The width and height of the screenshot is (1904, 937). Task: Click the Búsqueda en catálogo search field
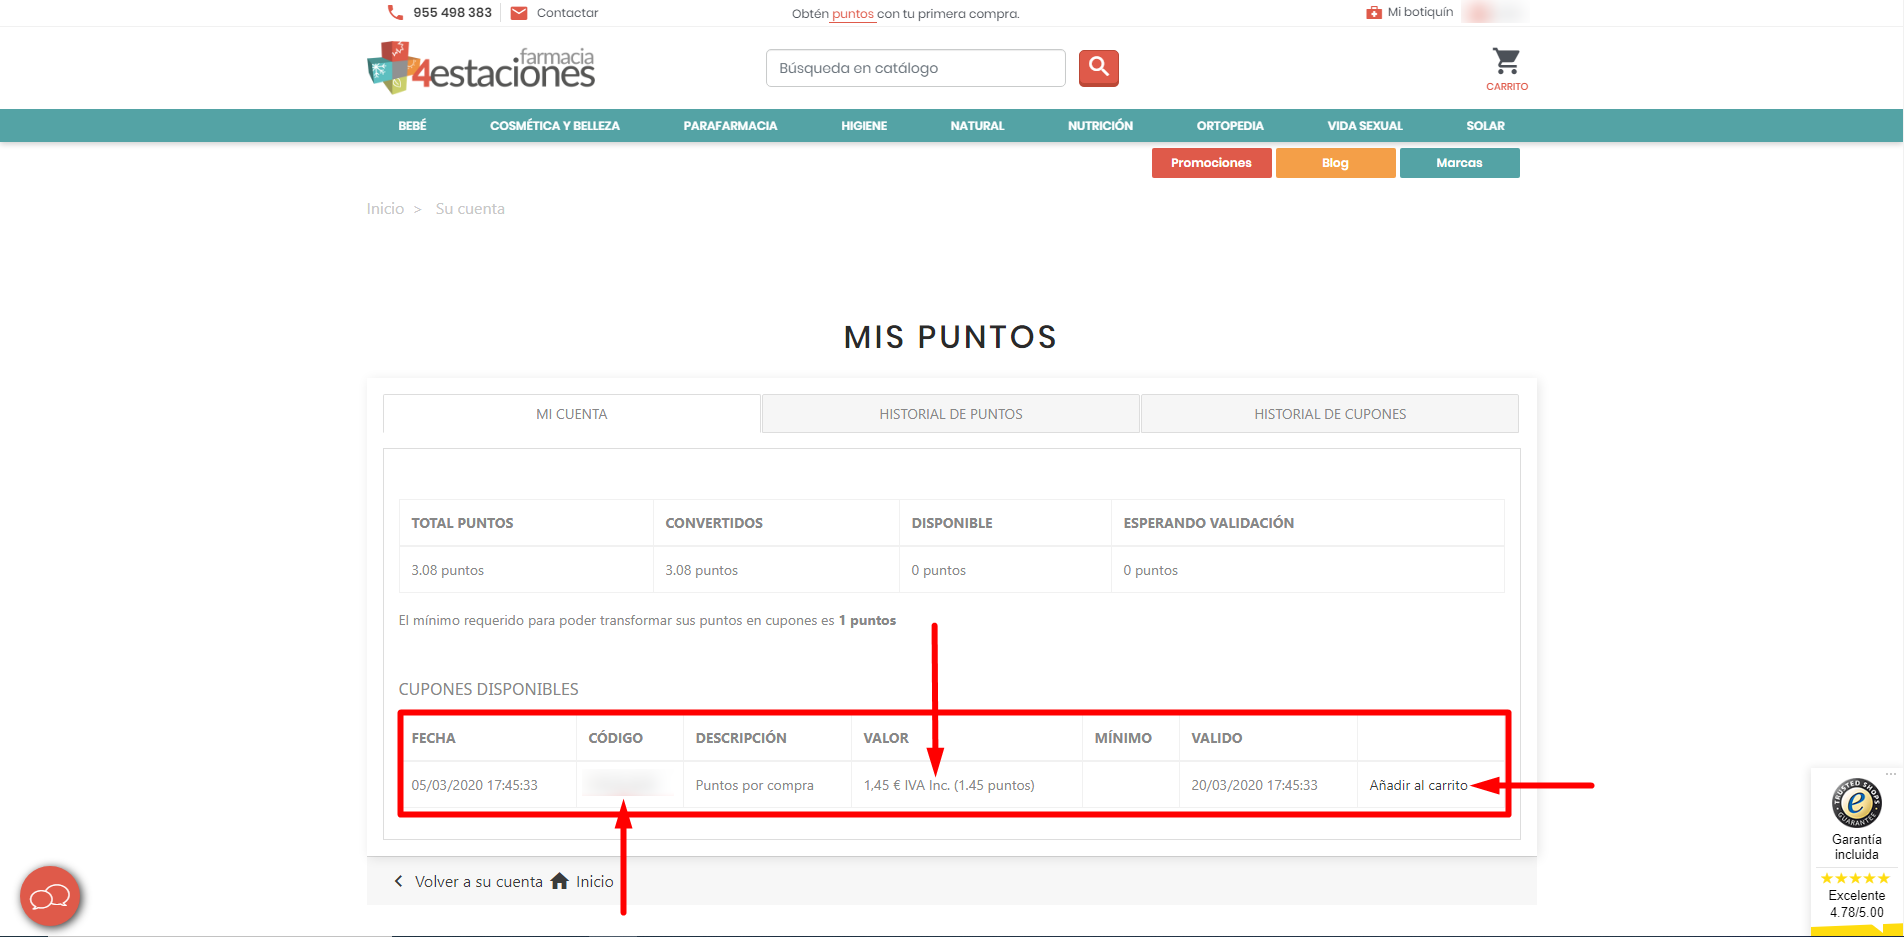pyautogui.click(x=915, y=68)
